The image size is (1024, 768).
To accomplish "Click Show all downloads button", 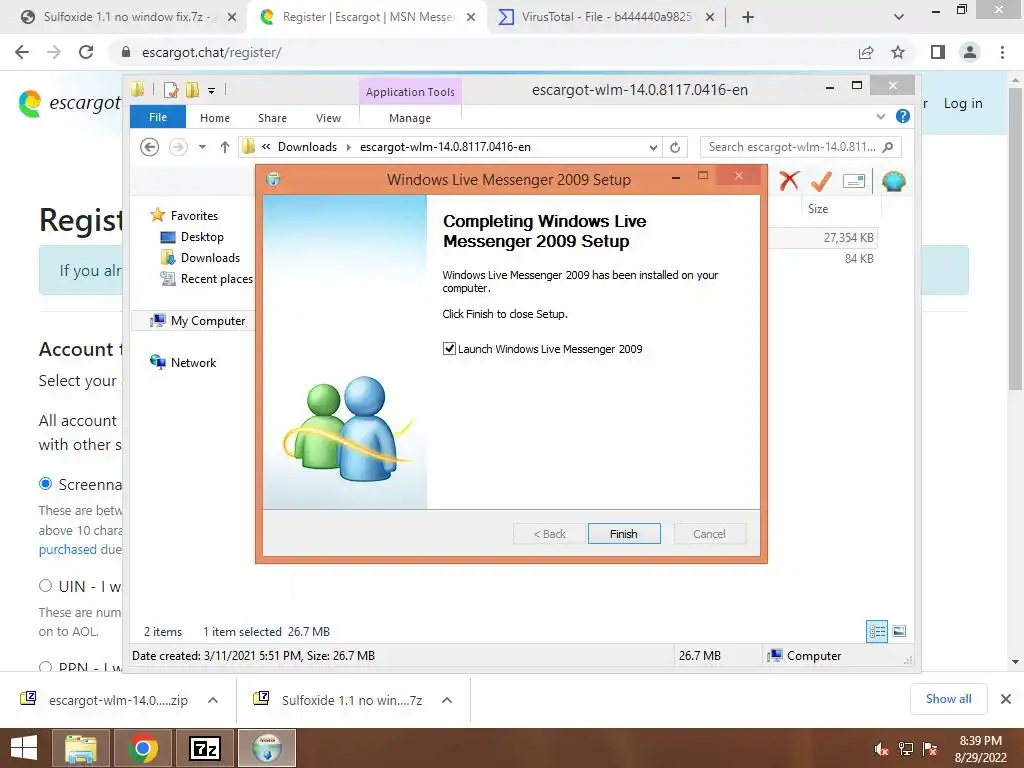I will pos(948,699).
